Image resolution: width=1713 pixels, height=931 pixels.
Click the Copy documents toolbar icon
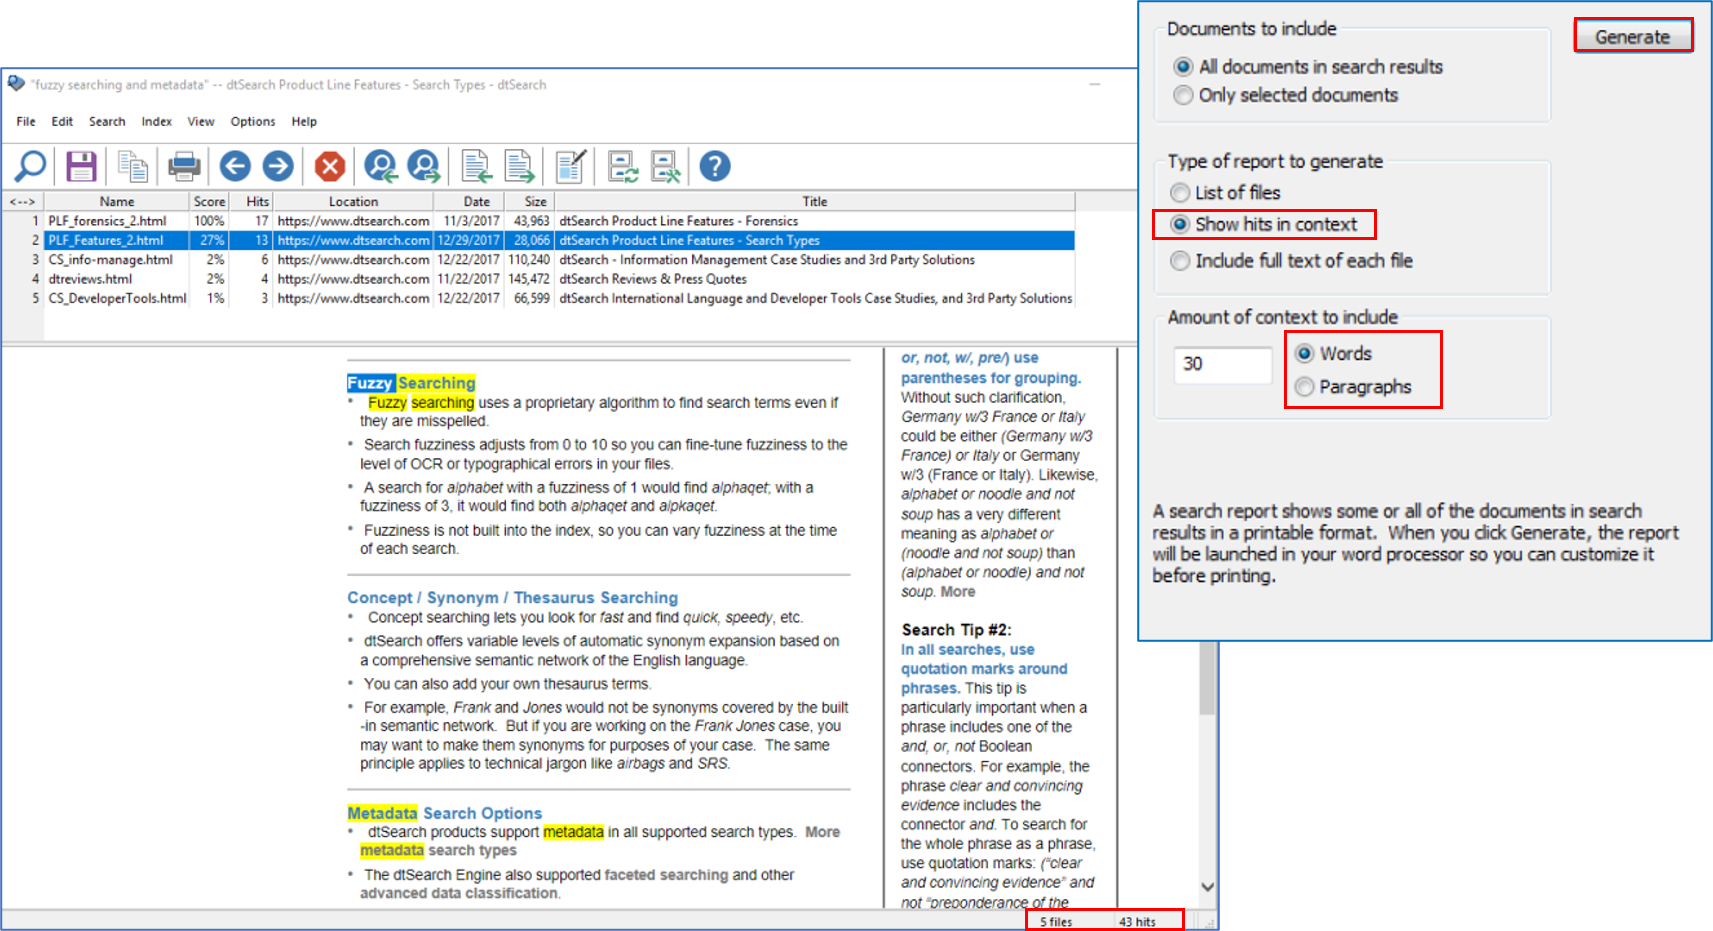coord(132,166)
